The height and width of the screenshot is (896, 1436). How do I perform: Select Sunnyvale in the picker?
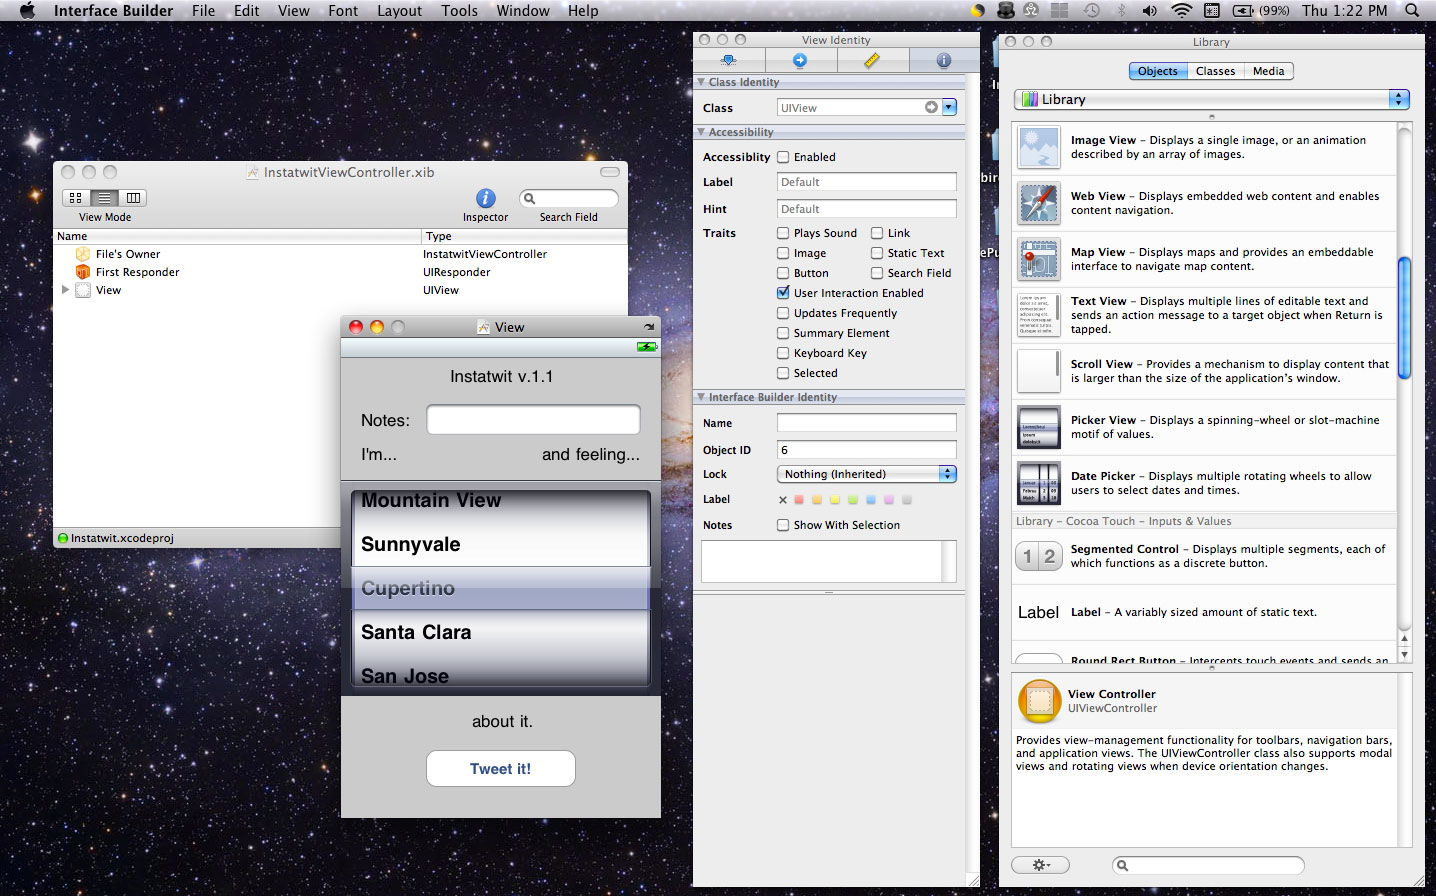(x=411, y=544)
